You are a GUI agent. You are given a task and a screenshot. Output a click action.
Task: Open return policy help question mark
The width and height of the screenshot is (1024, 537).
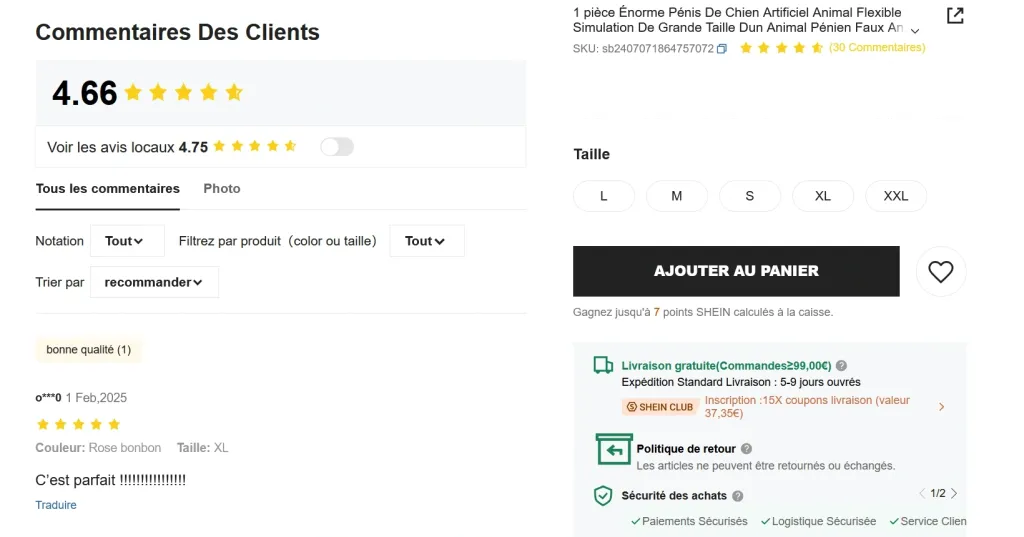[746, 449]
